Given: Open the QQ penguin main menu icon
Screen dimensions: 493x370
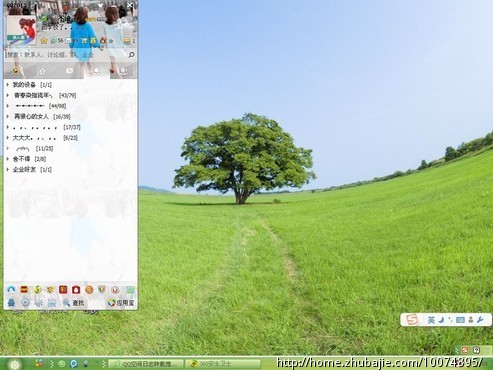Looking at the screenshot, I should [11, 303].
